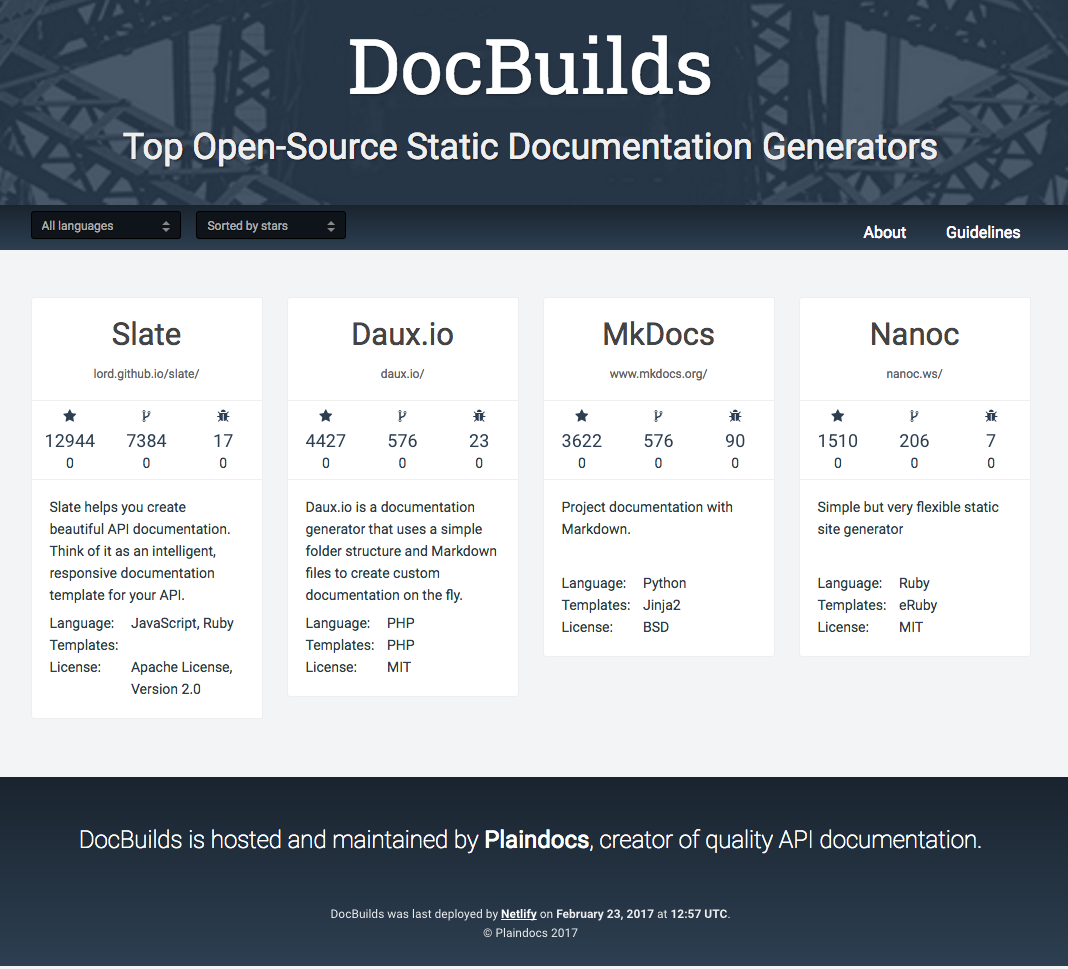Screen dimensions: 1068x969
Task: Click Nanoc description Simple but very flexible
Action: click(x=908, y=518)
